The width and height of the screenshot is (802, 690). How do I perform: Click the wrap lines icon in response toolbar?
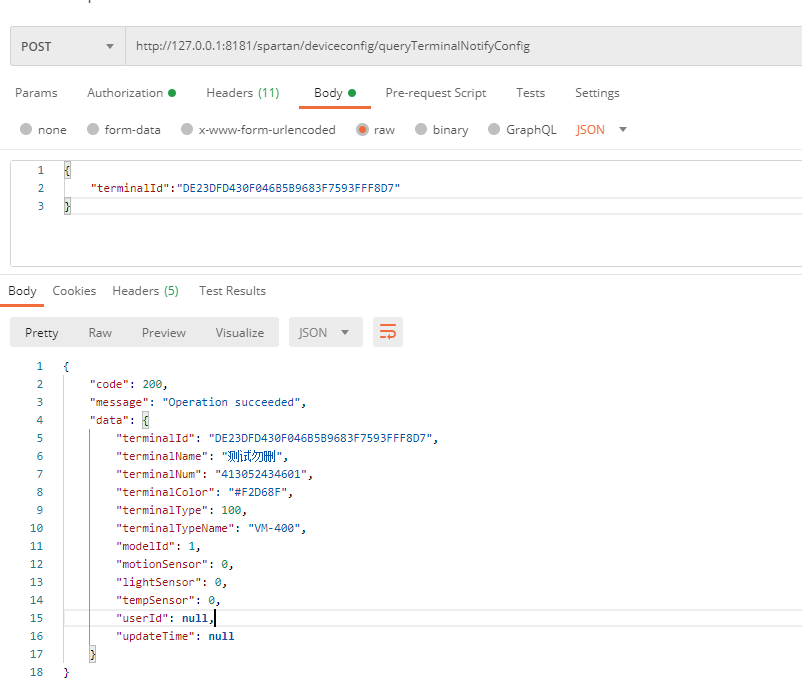[388, 332]
